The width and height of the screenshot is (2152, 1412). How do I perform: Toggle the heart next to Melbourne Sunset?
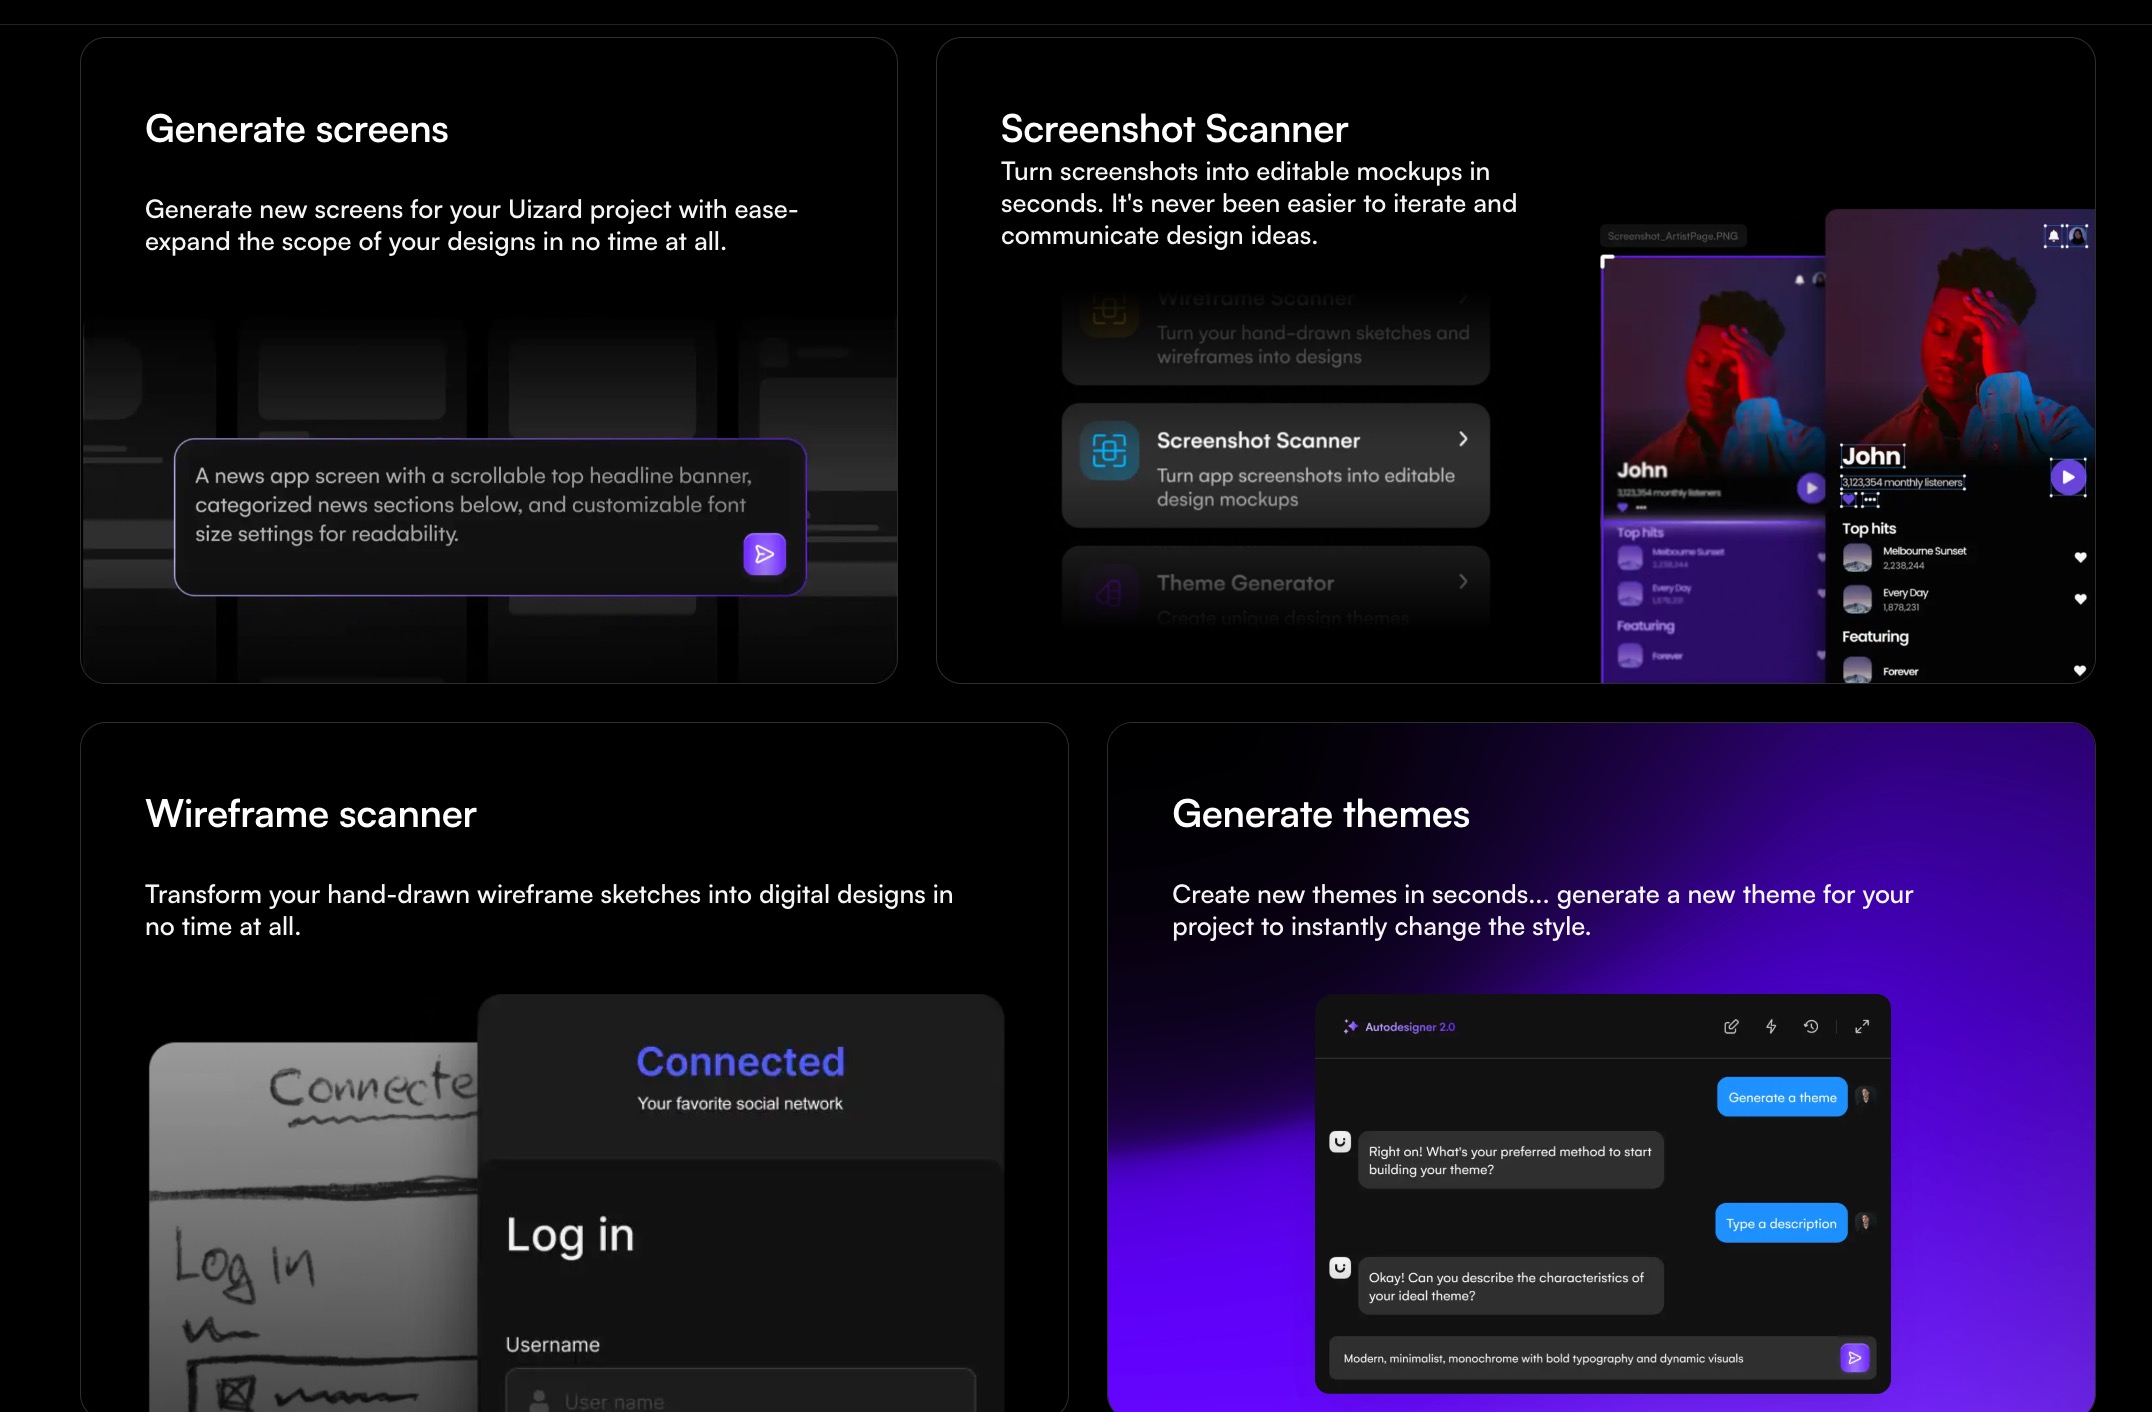point(2080,557)
